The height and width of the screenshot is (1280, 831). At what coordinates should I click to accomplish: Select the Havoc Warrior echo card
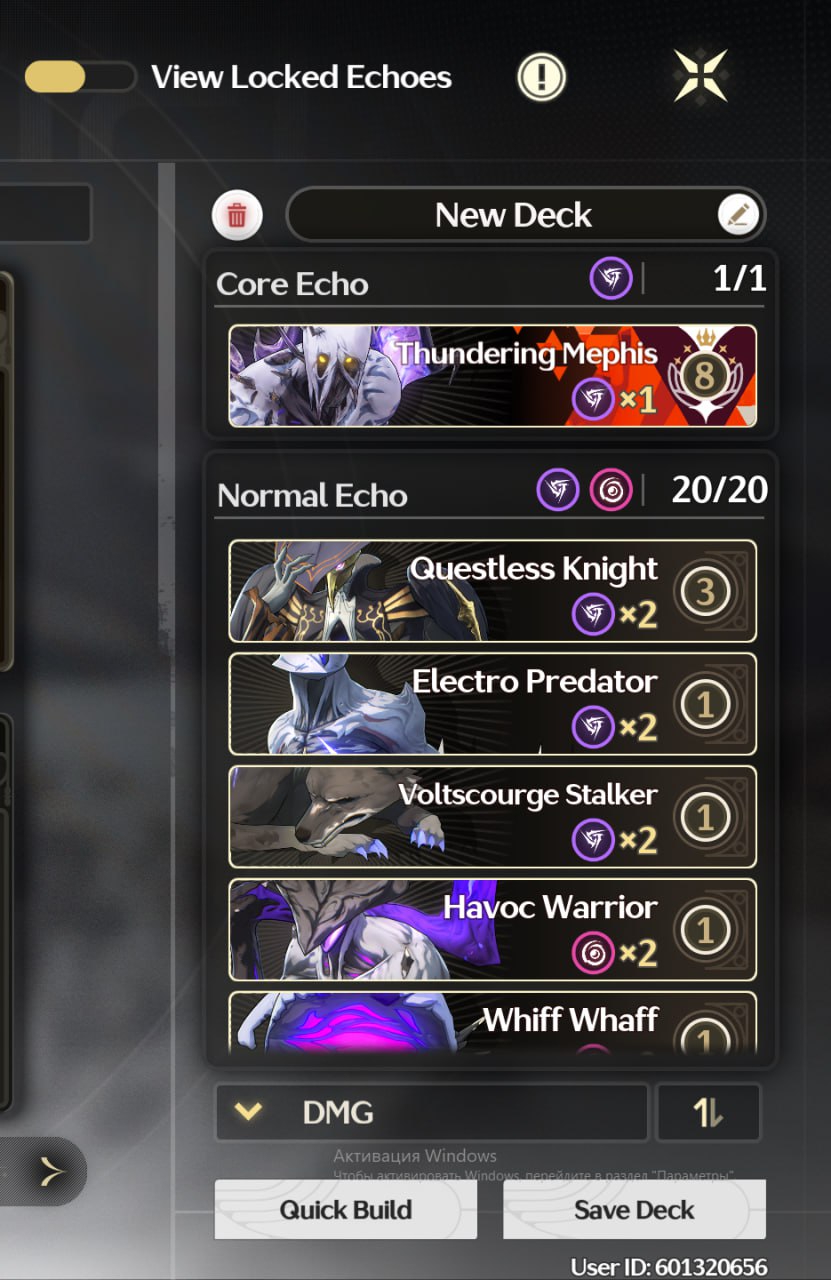pyautogui.click(x=492, y=930)
